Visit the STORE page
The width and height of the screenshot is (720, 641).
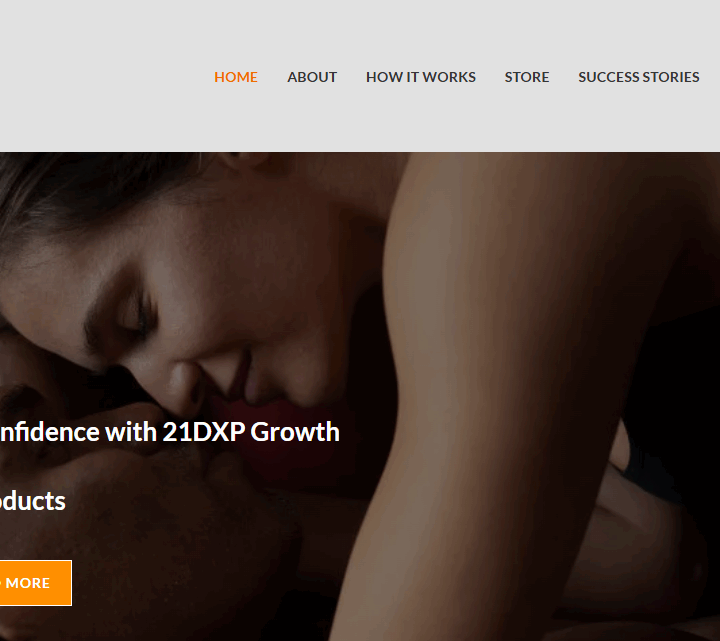(x=527, y=77)
